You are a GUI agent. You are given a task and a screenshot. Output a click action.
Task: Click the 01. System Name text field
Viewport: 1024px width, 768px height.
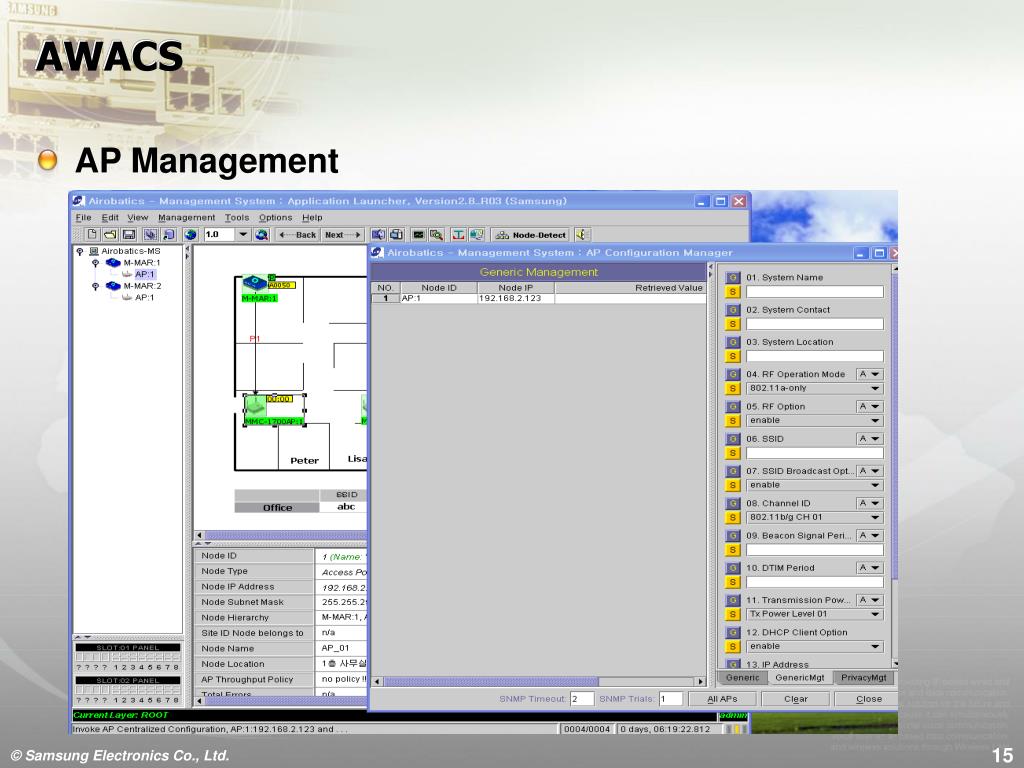814,292
